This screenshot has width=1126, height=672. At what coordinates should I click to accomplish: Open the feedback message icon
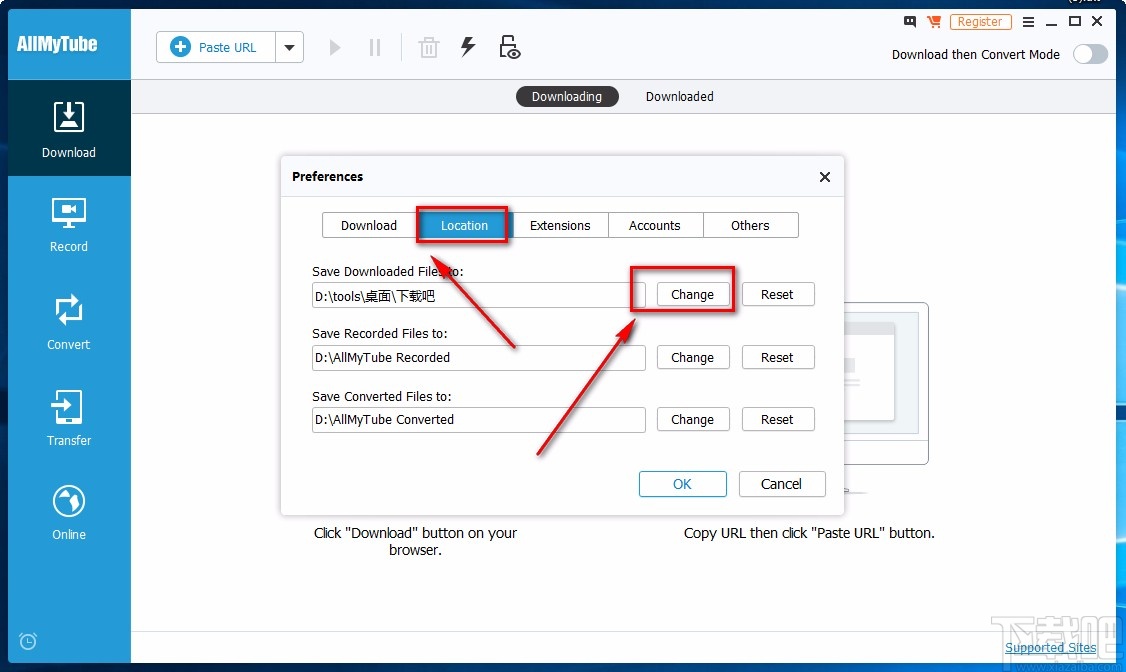910,22
